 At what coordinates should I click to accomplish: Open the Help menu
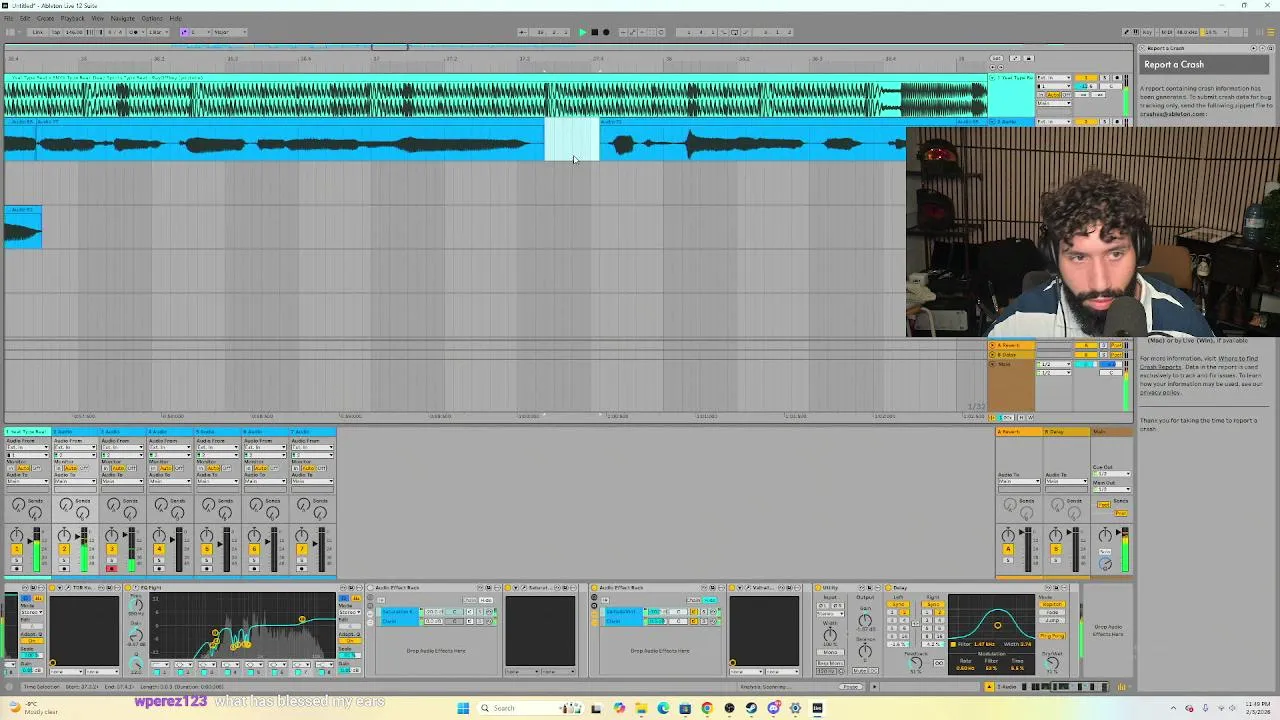point(175,18)
